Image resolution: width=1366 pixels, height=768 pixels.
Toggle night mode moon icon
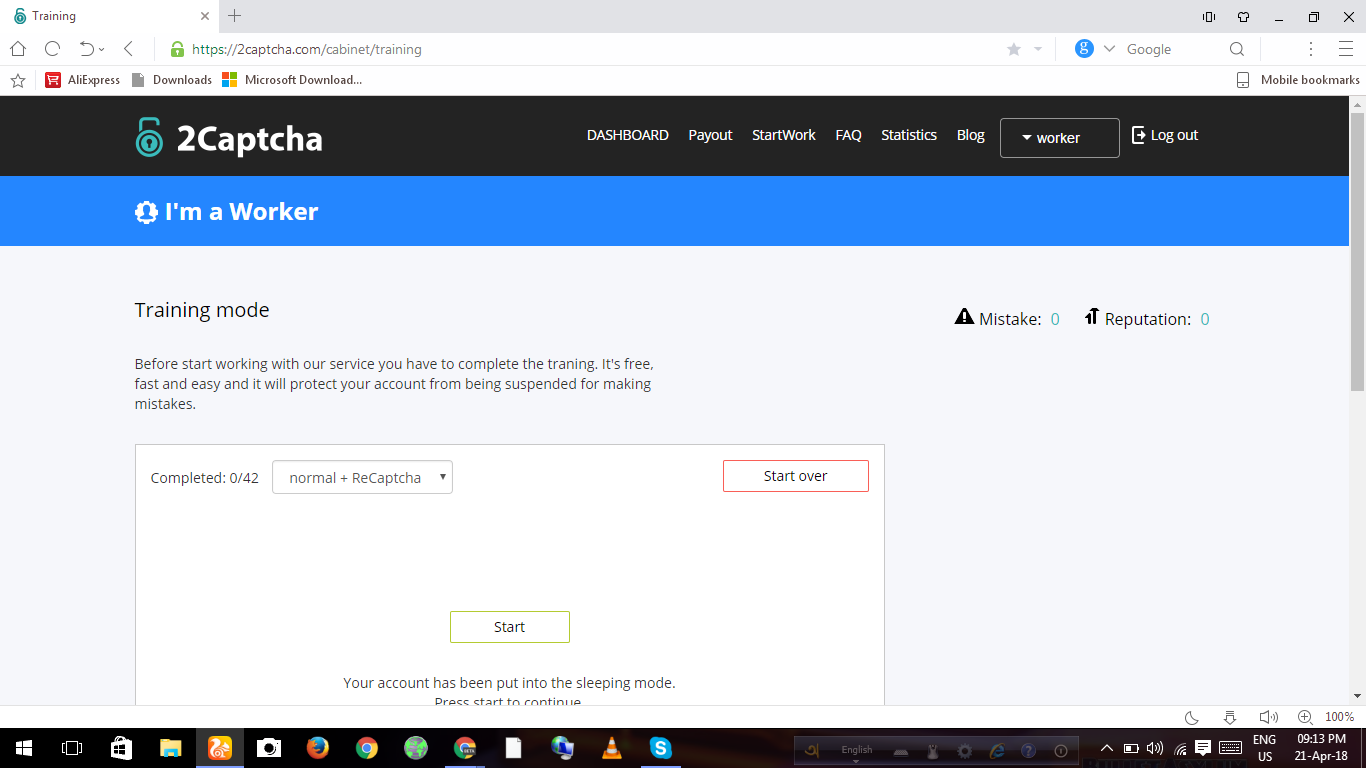[x=1192, y=717]
